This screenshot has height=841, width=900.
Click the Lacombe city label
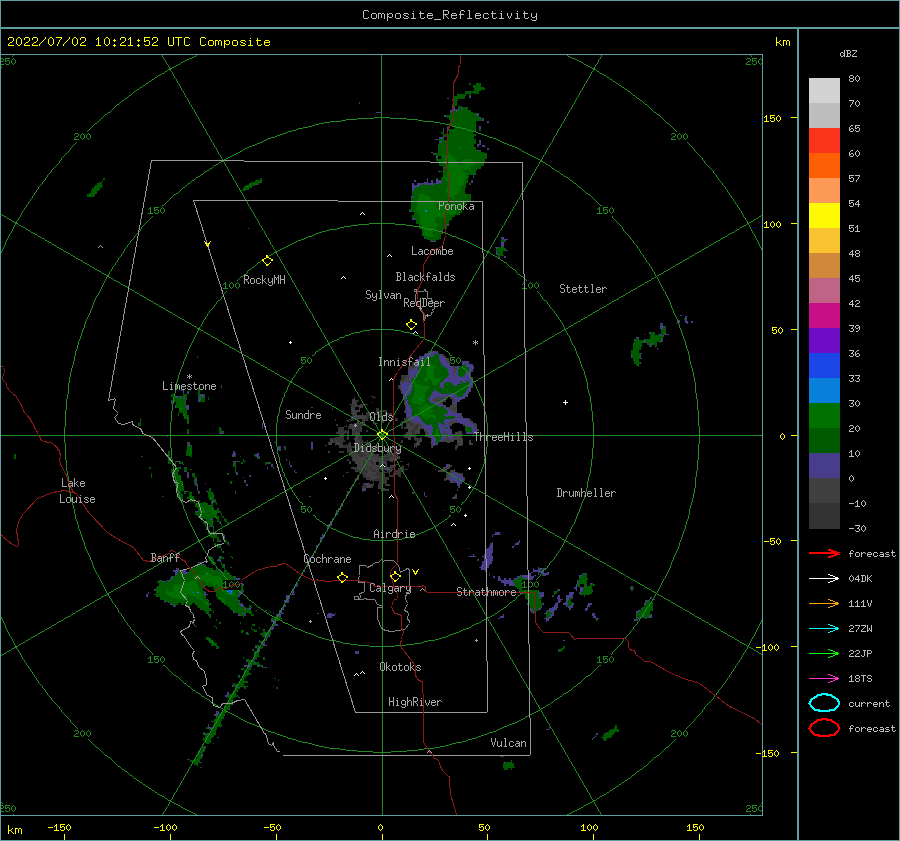432,251
